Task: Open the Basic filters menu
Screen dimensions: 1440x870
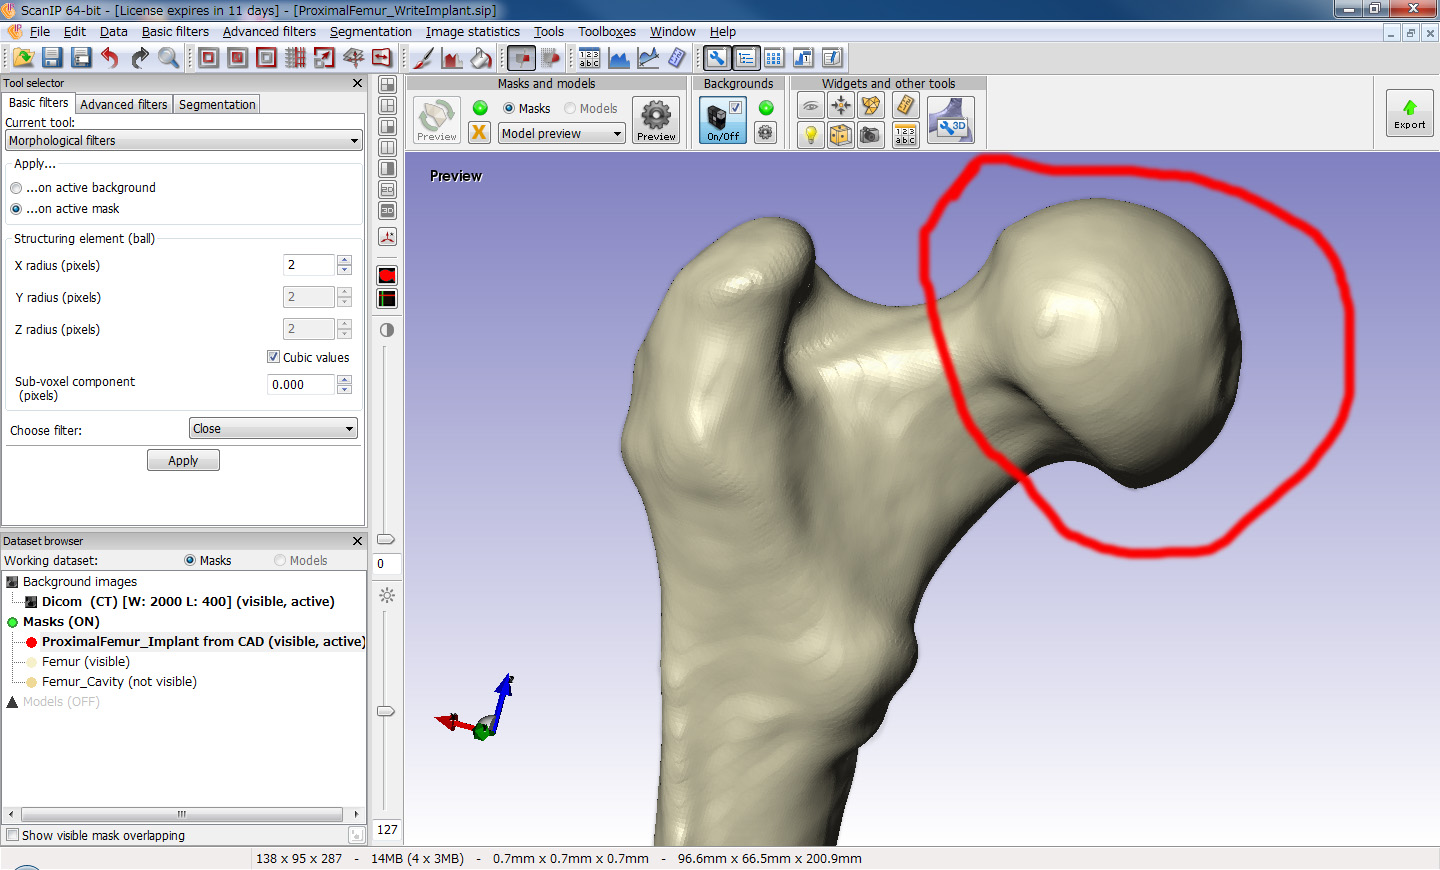Action: tap(175, 32)
